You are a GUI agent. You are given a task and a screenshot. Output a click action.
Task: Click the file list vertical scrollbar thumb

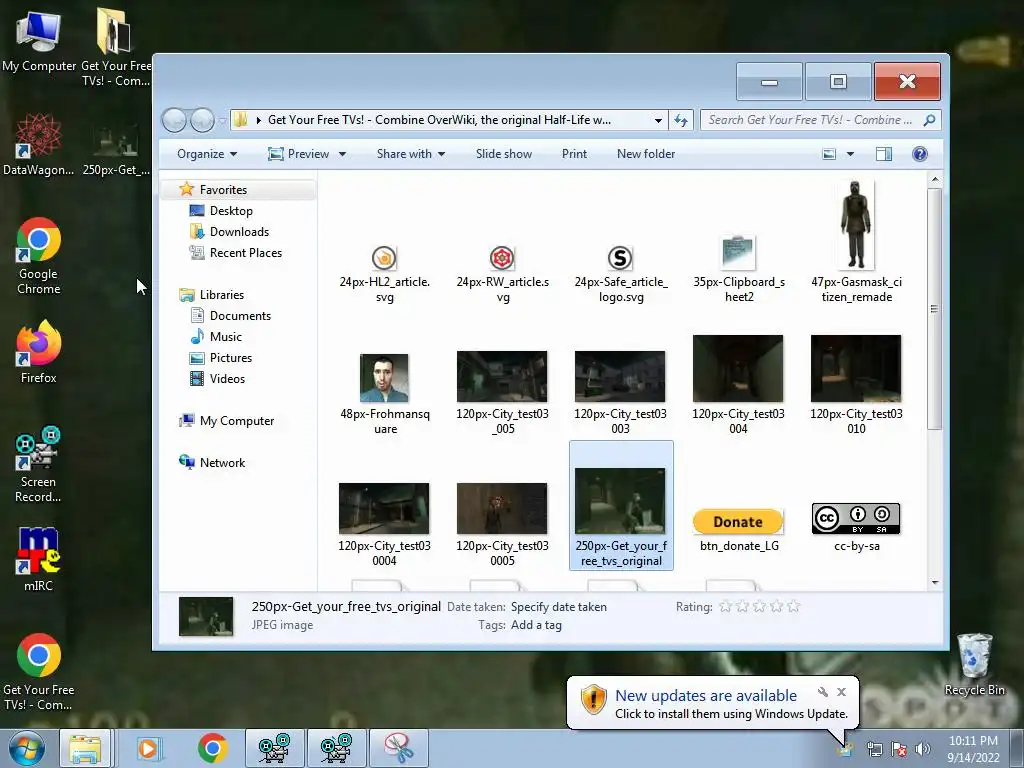pyautogui.click(x=935, y=309)
